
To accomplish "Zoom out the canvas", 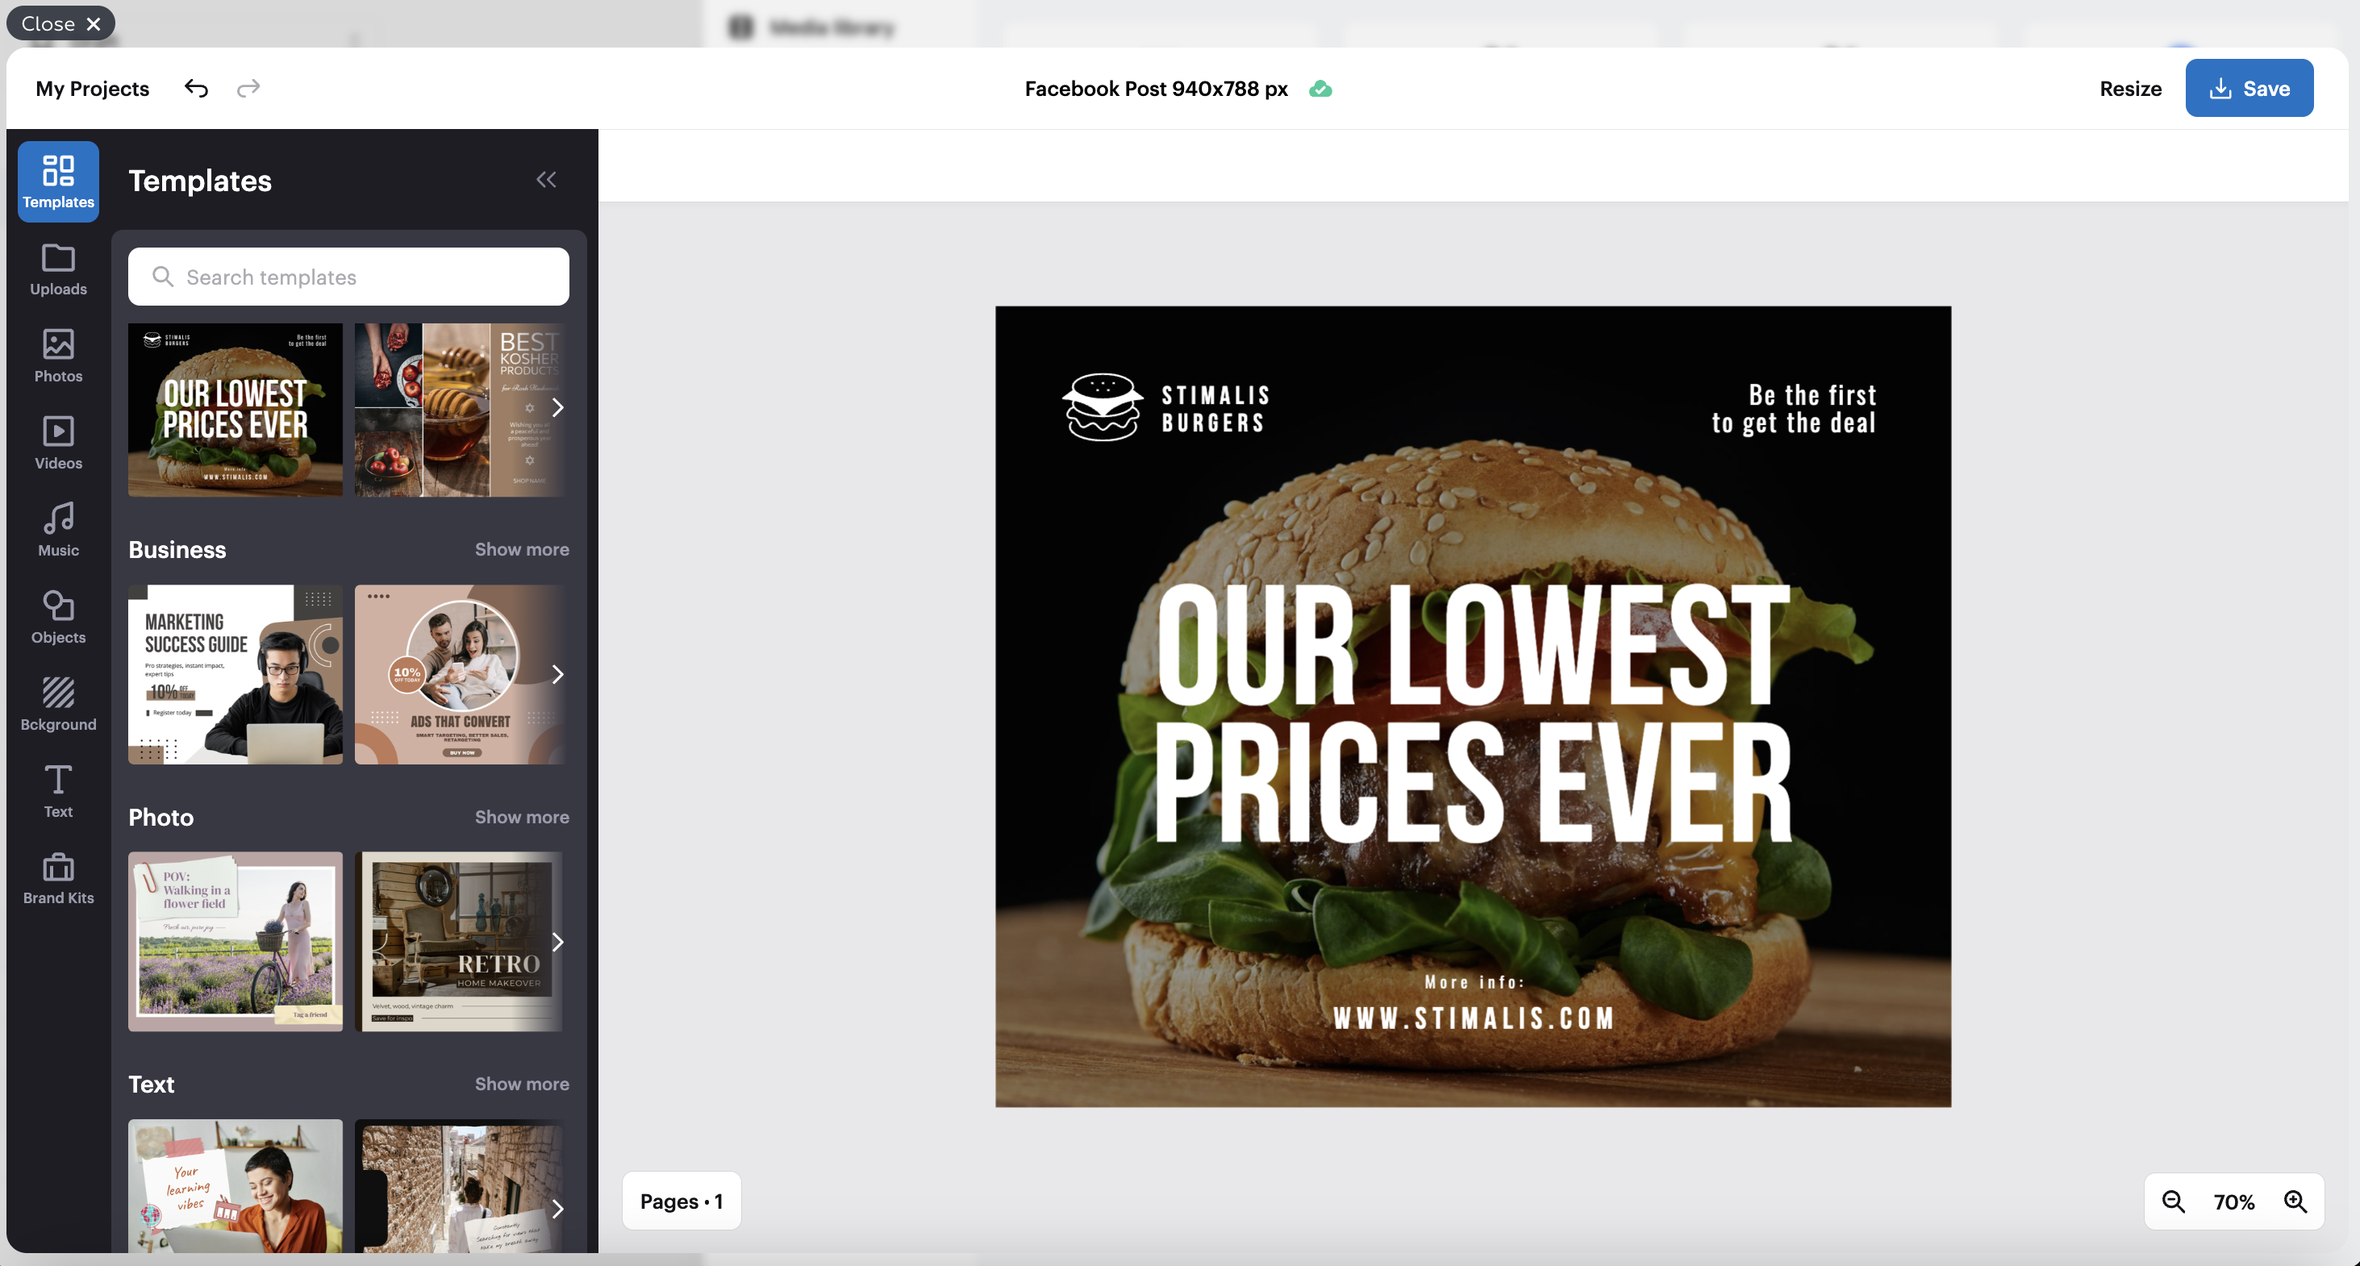I will [x=2173, y=1201].
